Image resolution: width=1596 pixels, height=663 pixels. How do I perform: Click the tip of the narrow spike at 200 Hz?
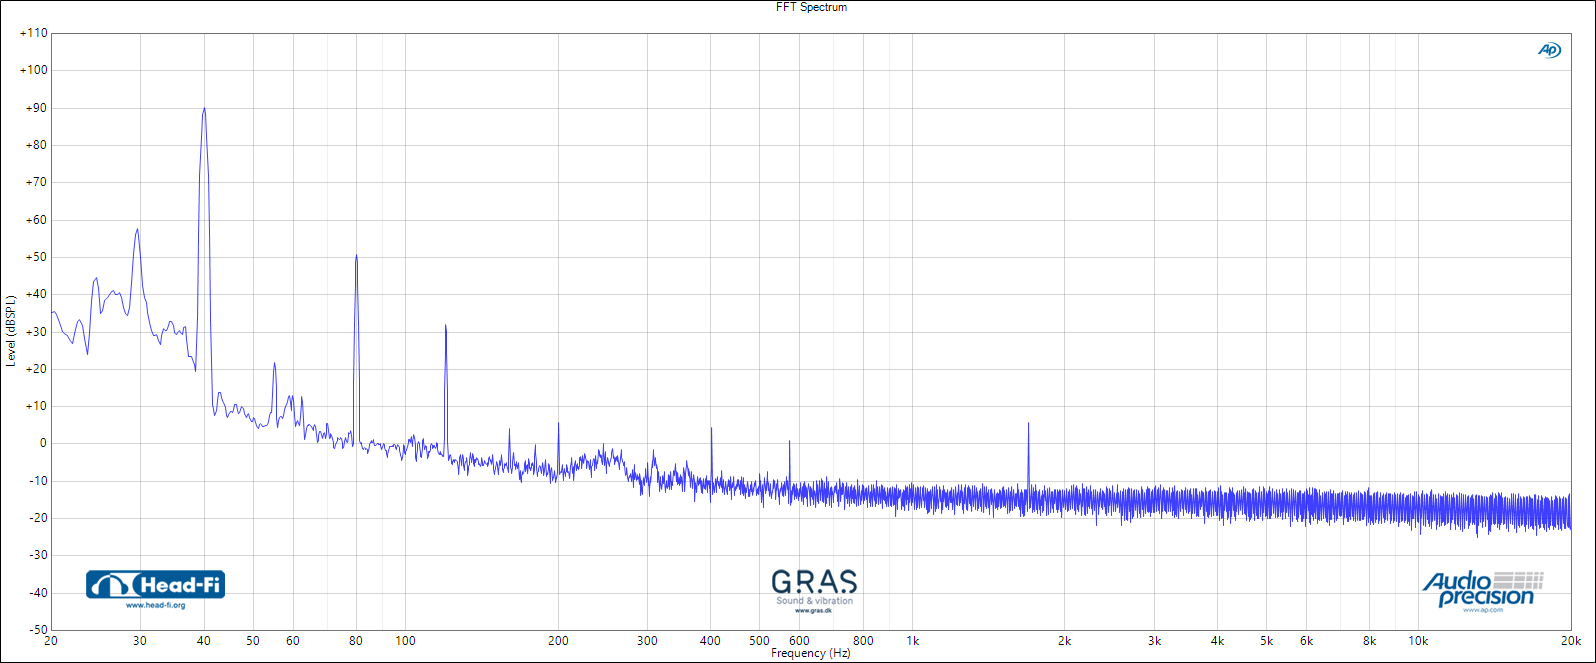coord(558,423)
